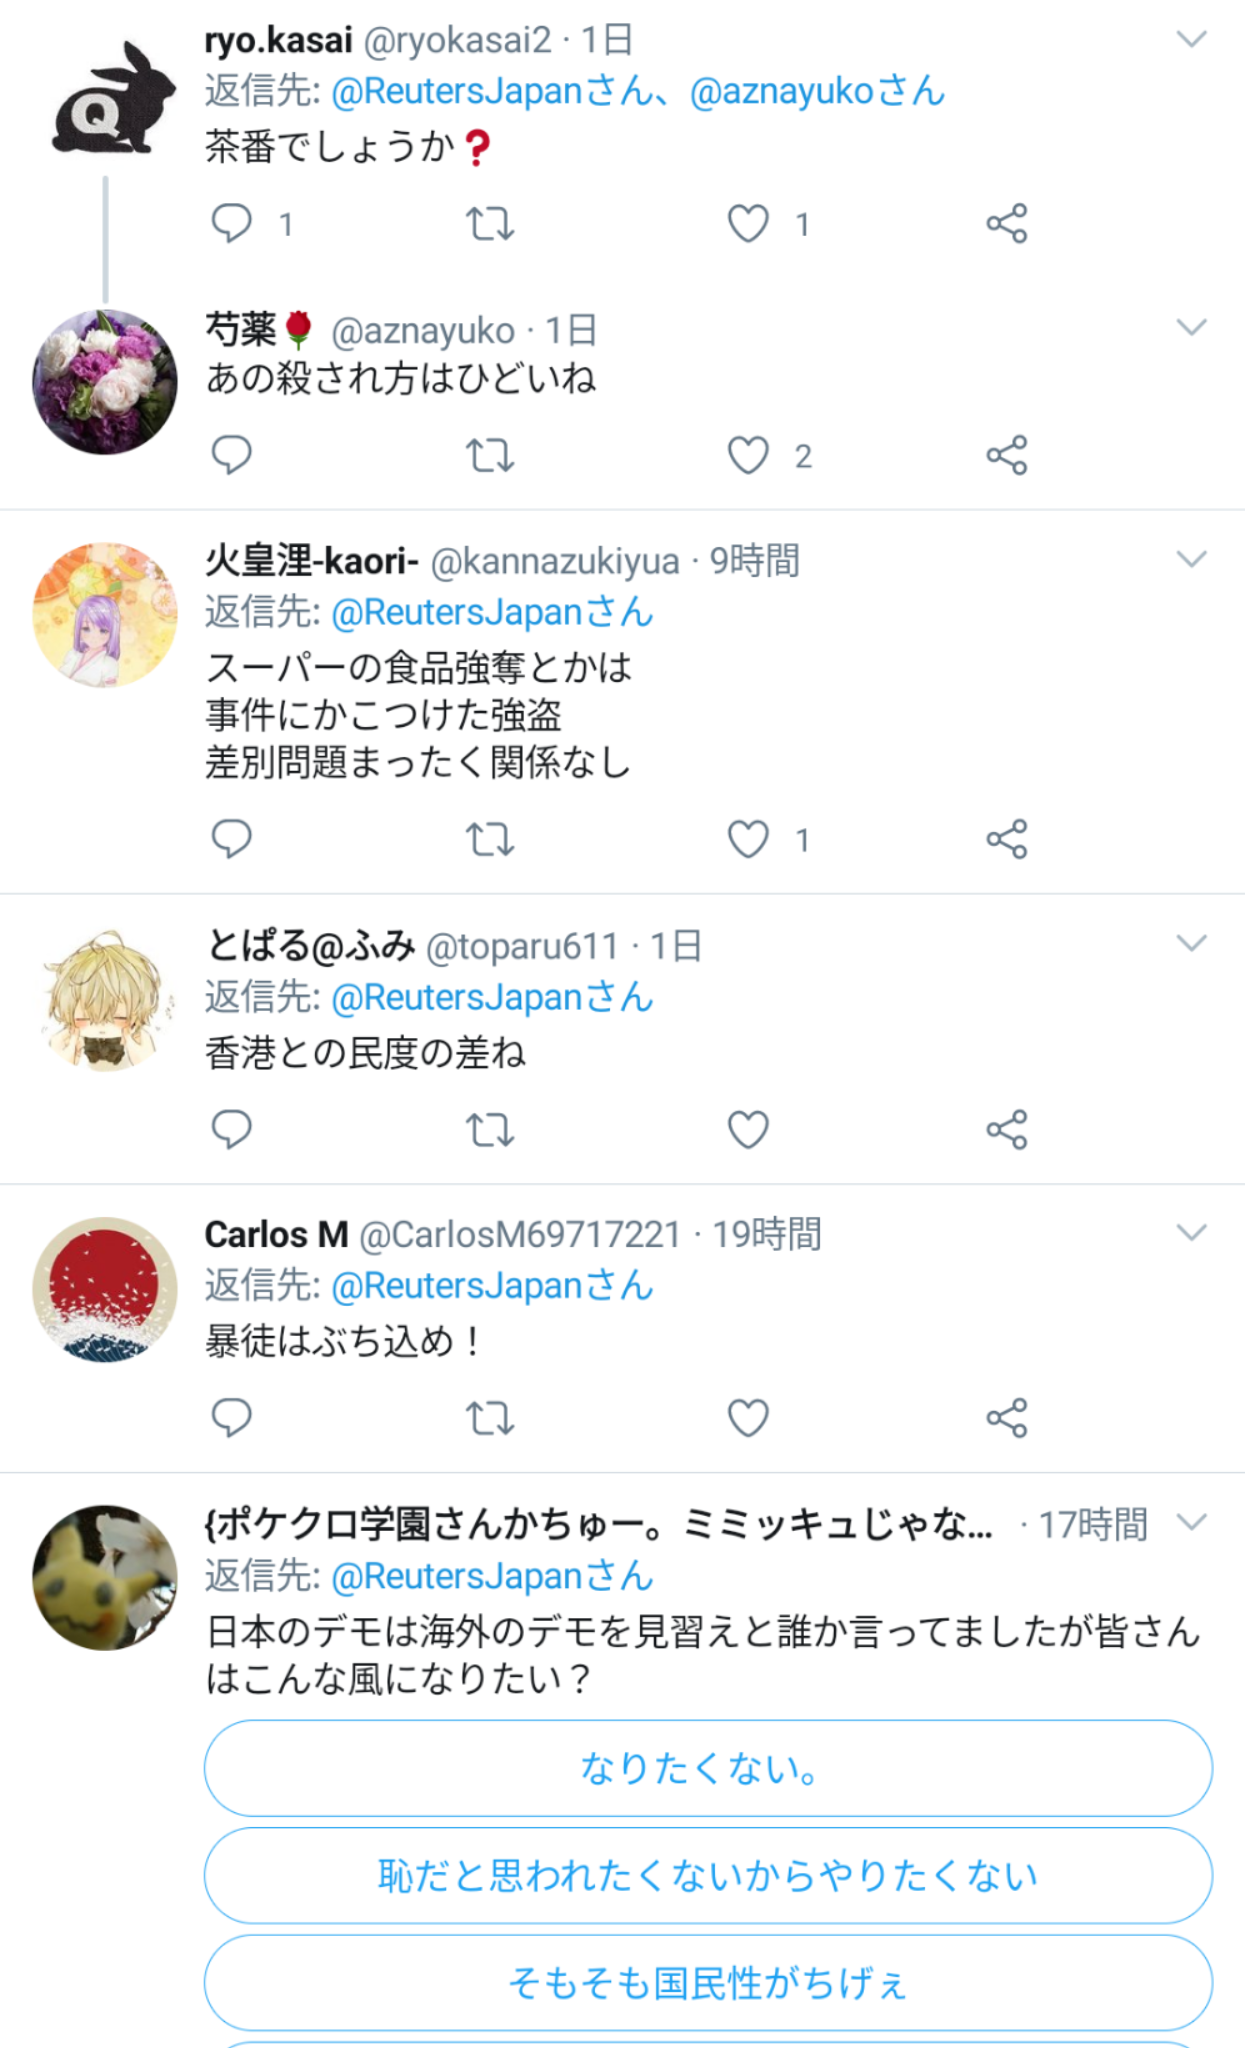Retweet the とぱる@ふみ tweet
Viewport: 1245px width, 2048px height.
pos(490,1130)
